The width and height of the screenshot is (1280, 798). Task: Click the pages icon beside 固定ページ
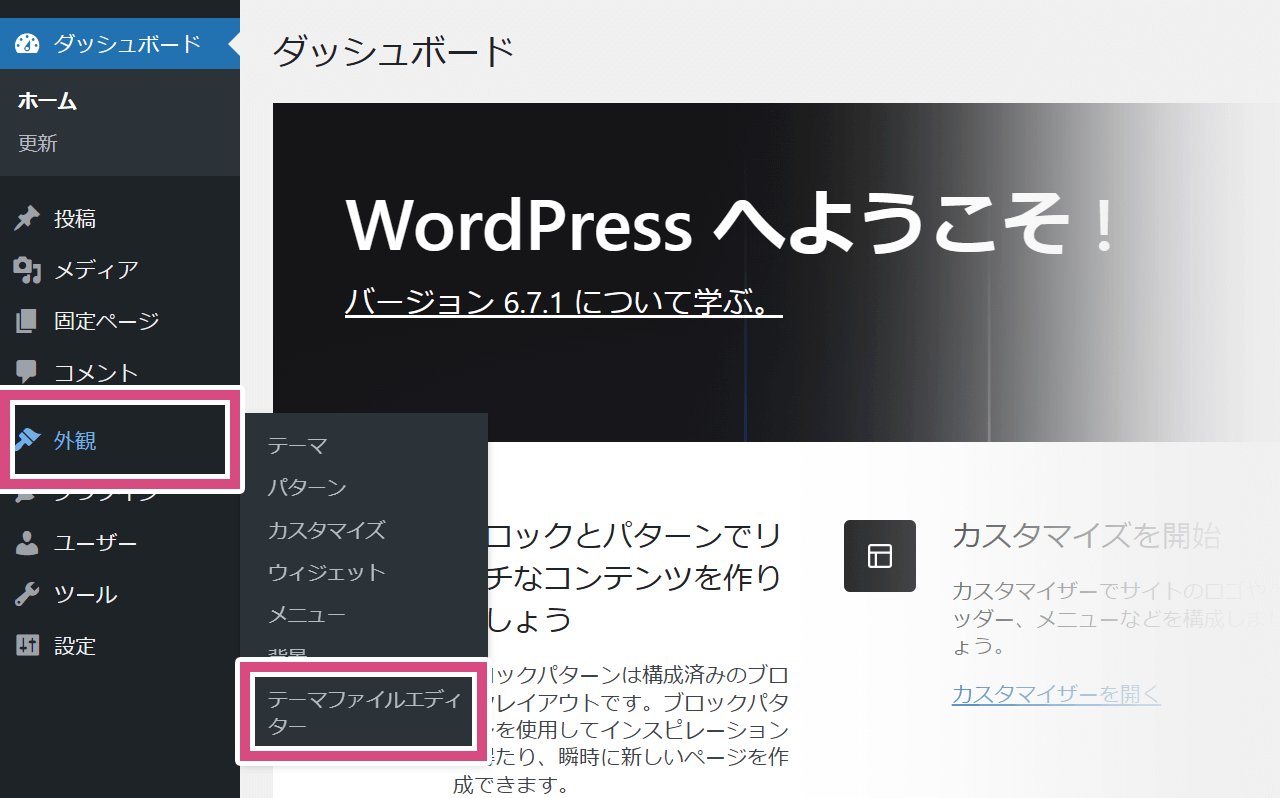(27, 321)
